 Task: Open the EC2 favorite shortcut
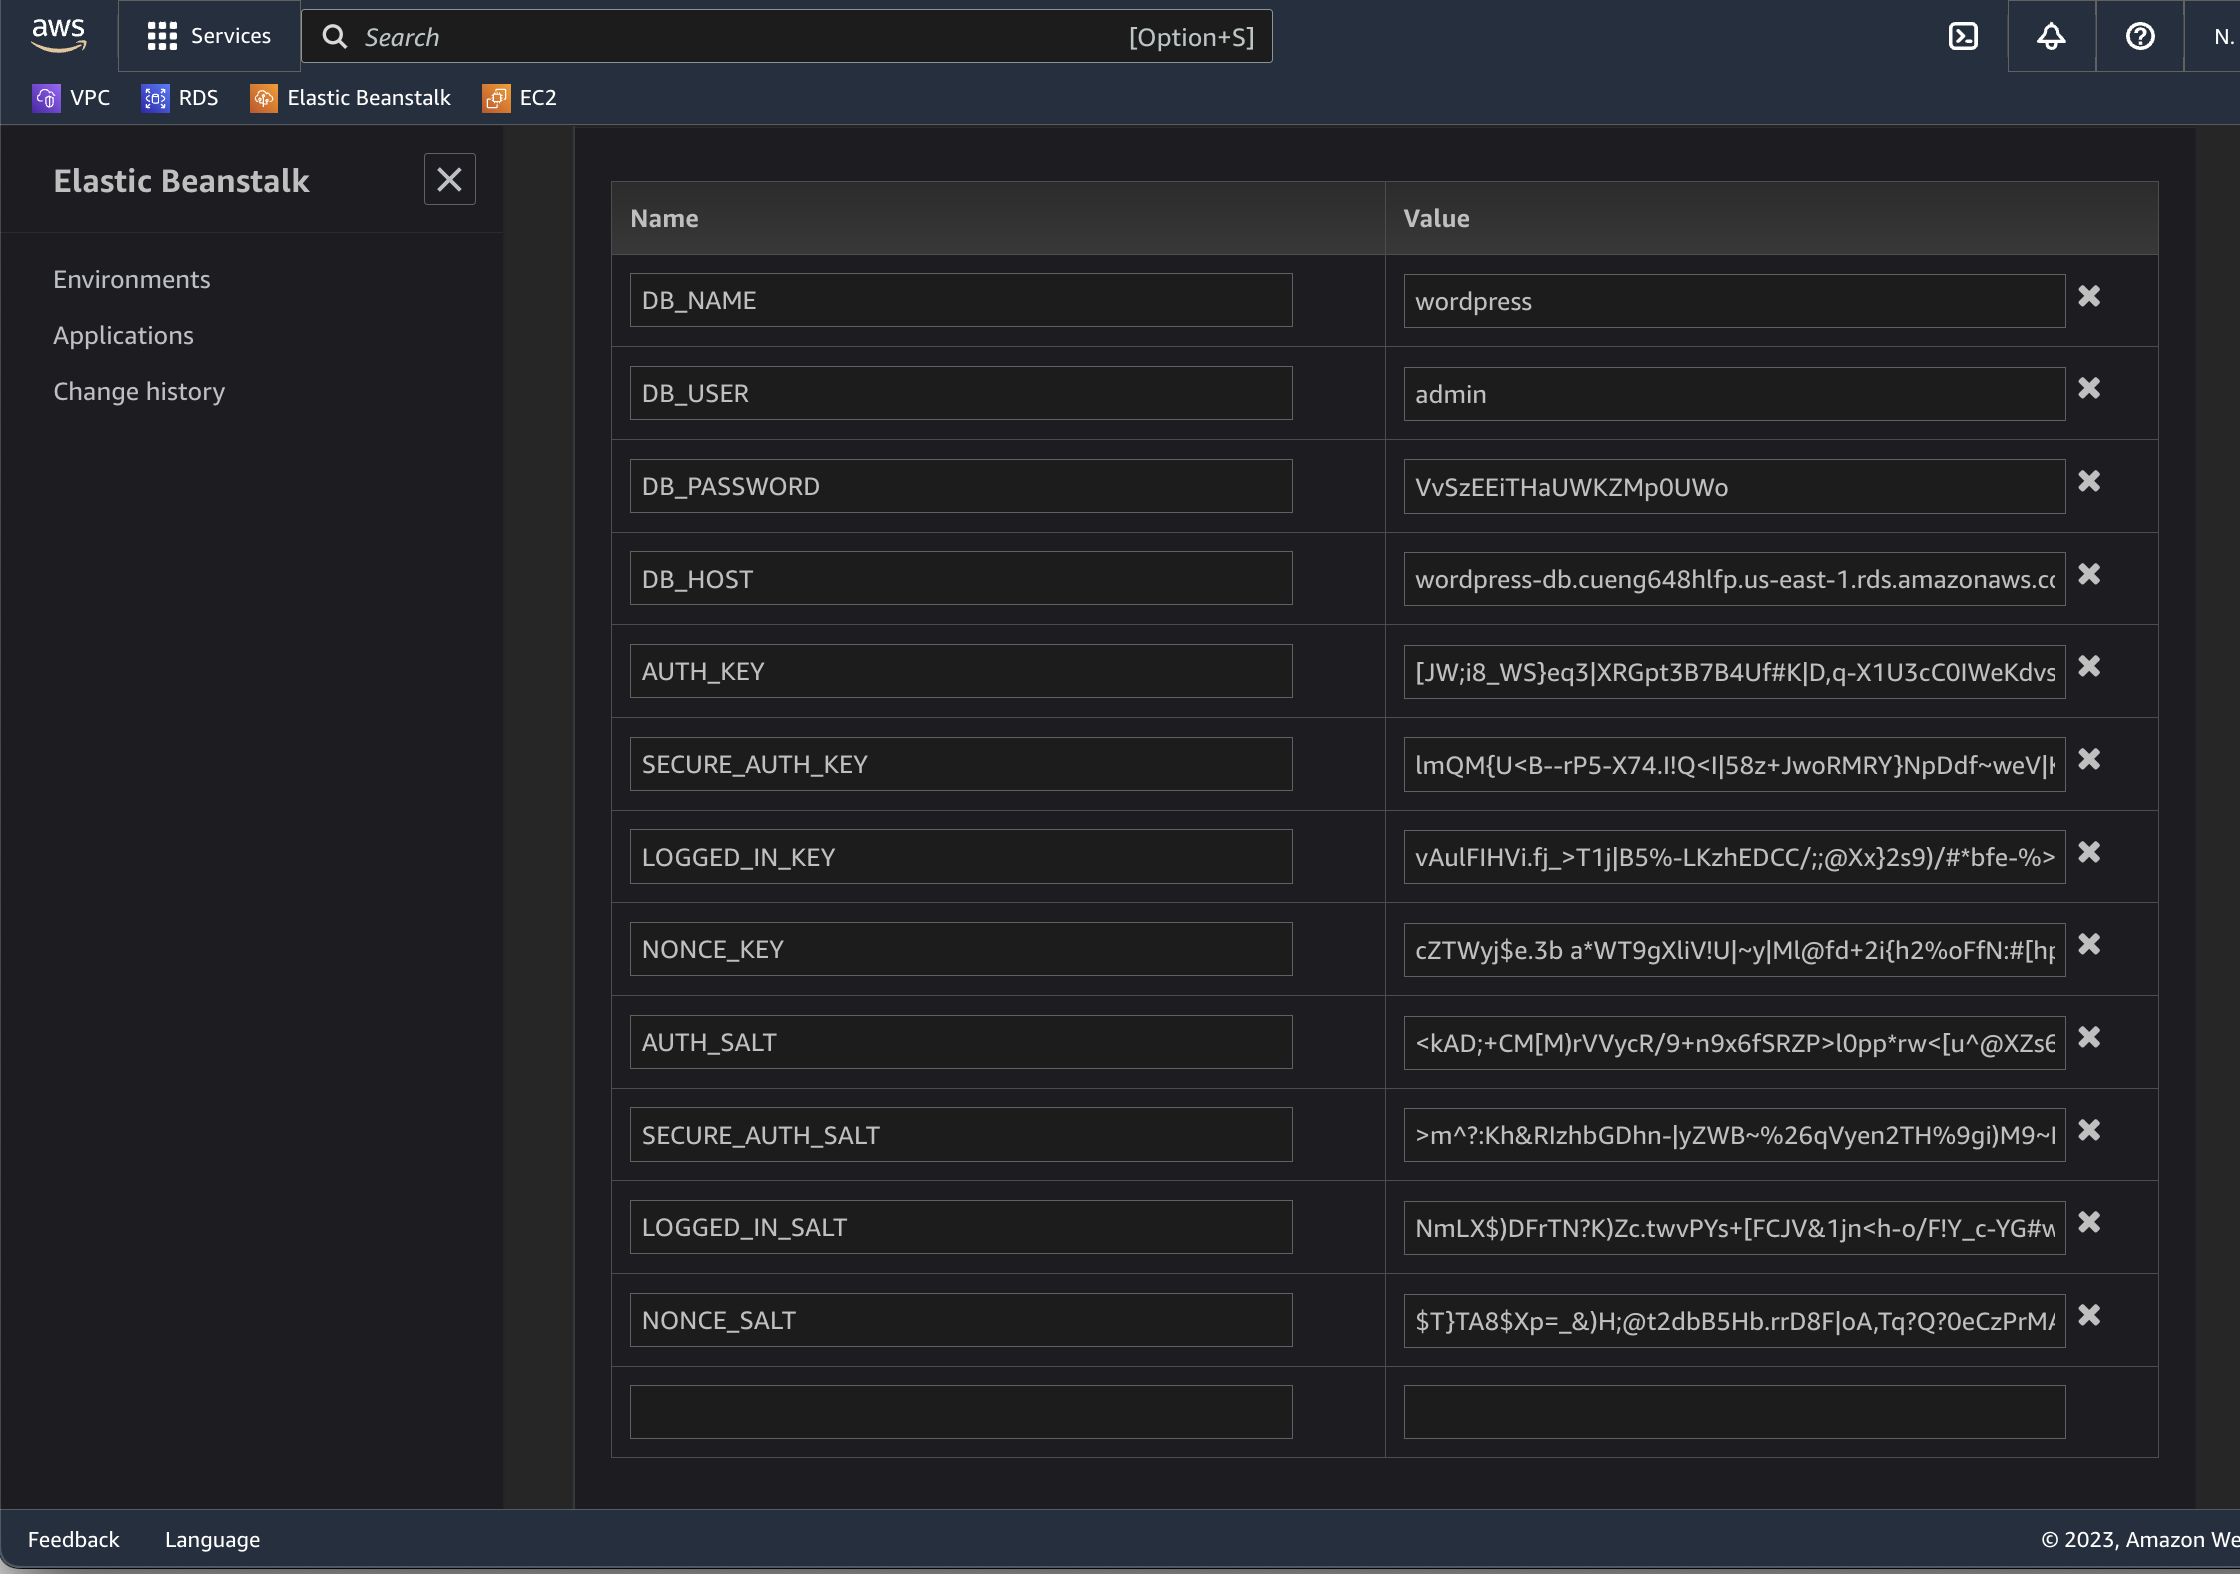[x=519, y=97]
